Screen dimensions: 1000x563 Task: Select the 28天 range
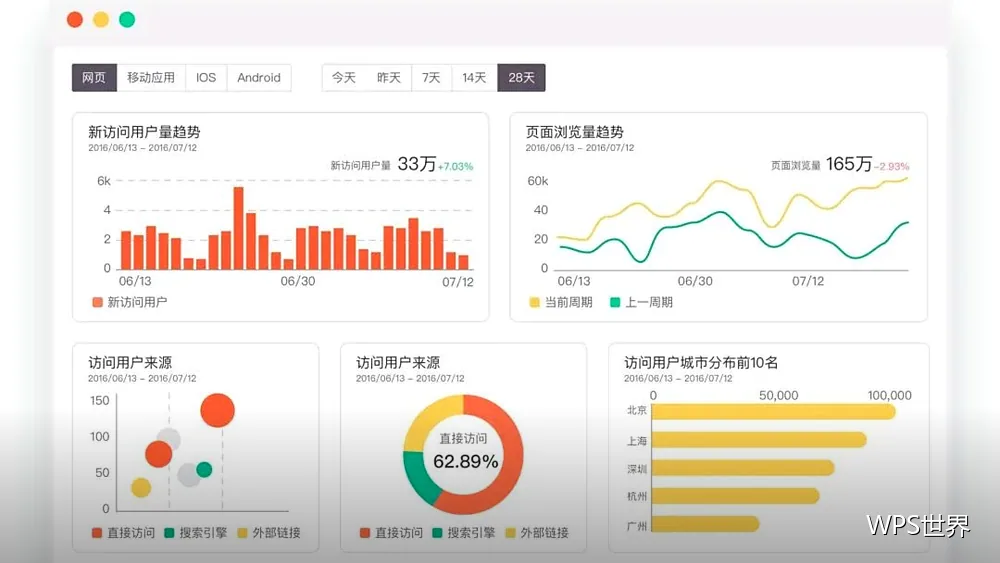coord(521,78)
